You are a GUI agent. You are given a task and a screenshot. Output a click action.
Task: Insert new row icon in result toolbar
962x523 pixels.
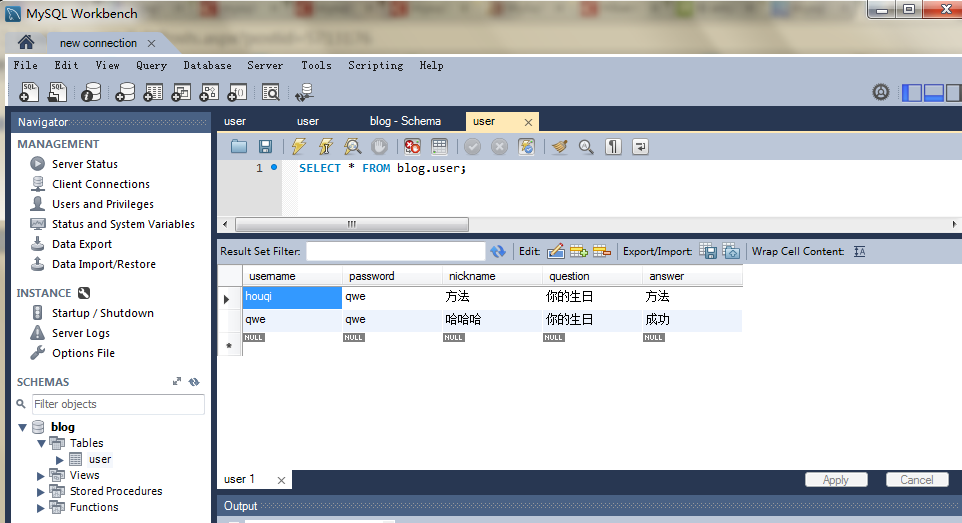click(x=579, y=251)
